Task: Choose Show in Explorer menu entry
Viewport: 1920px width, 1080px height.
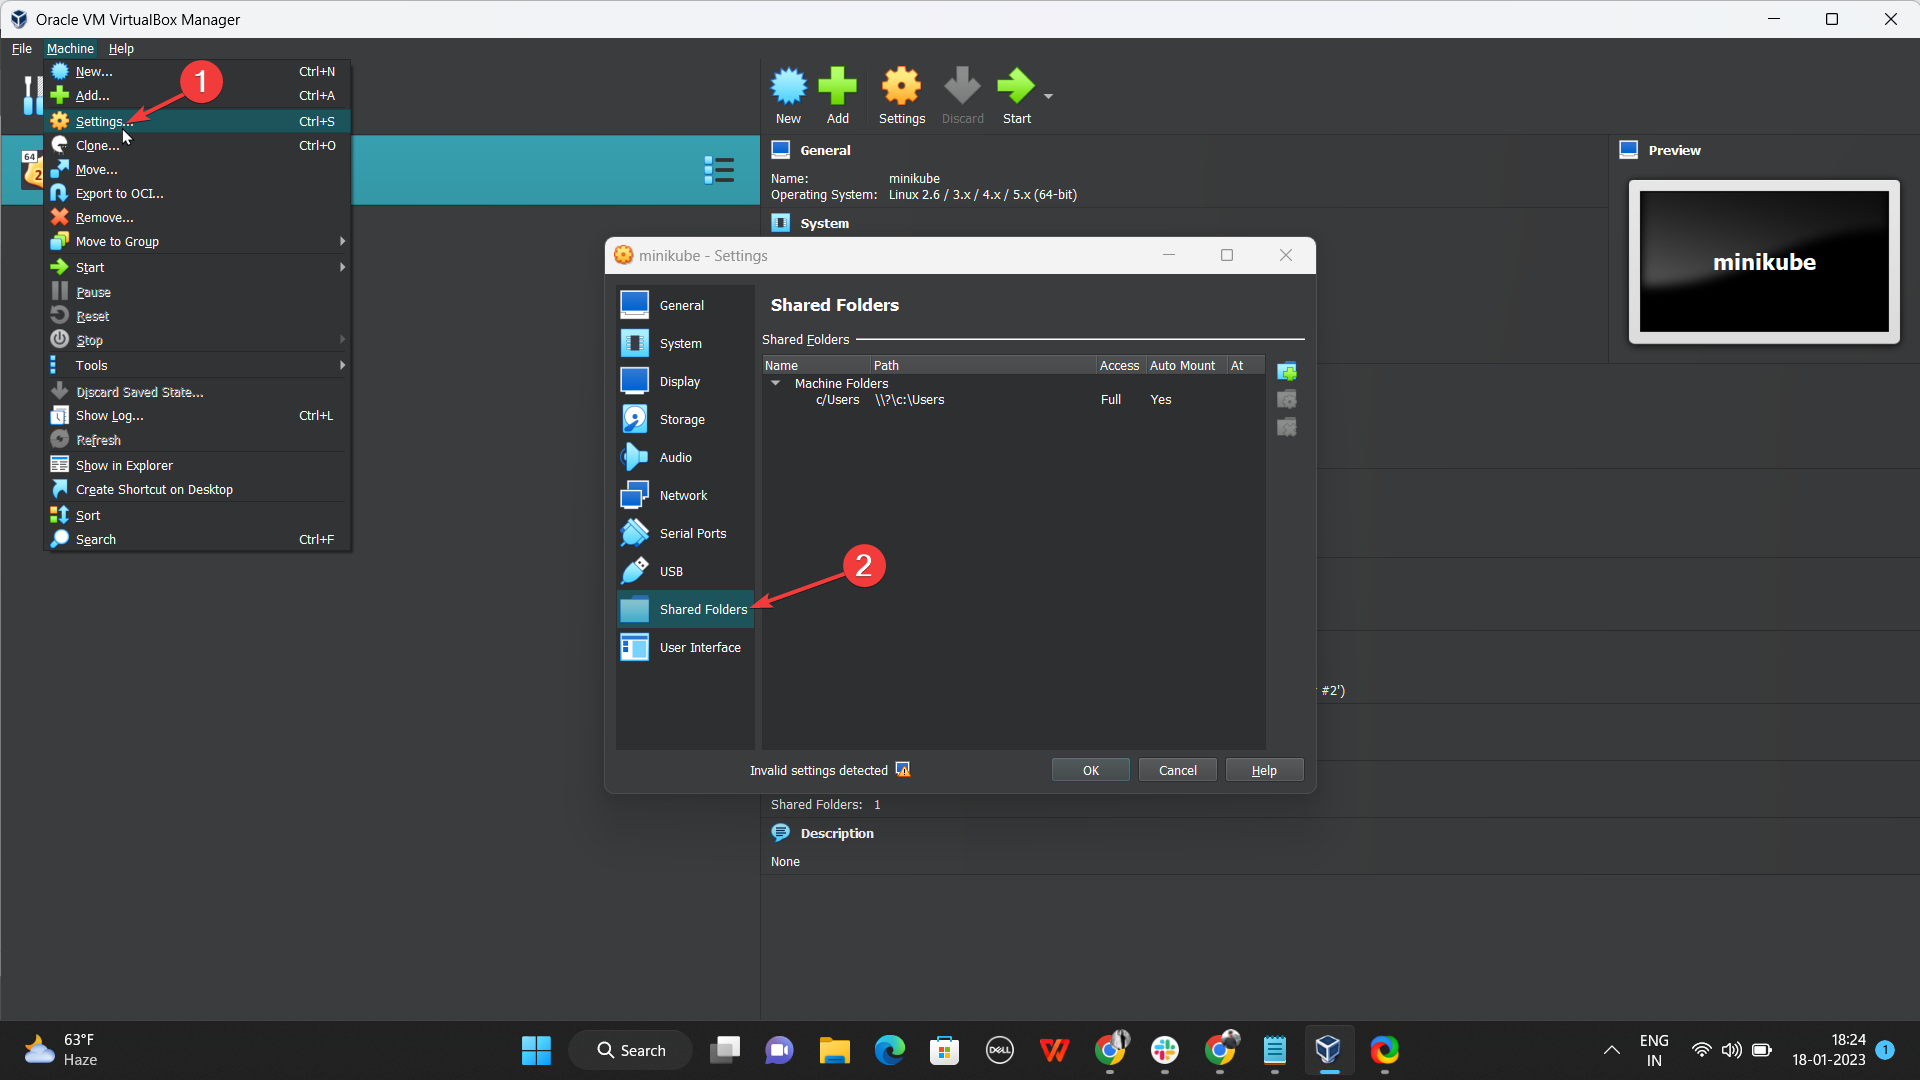Action: [x=197, y=465]
